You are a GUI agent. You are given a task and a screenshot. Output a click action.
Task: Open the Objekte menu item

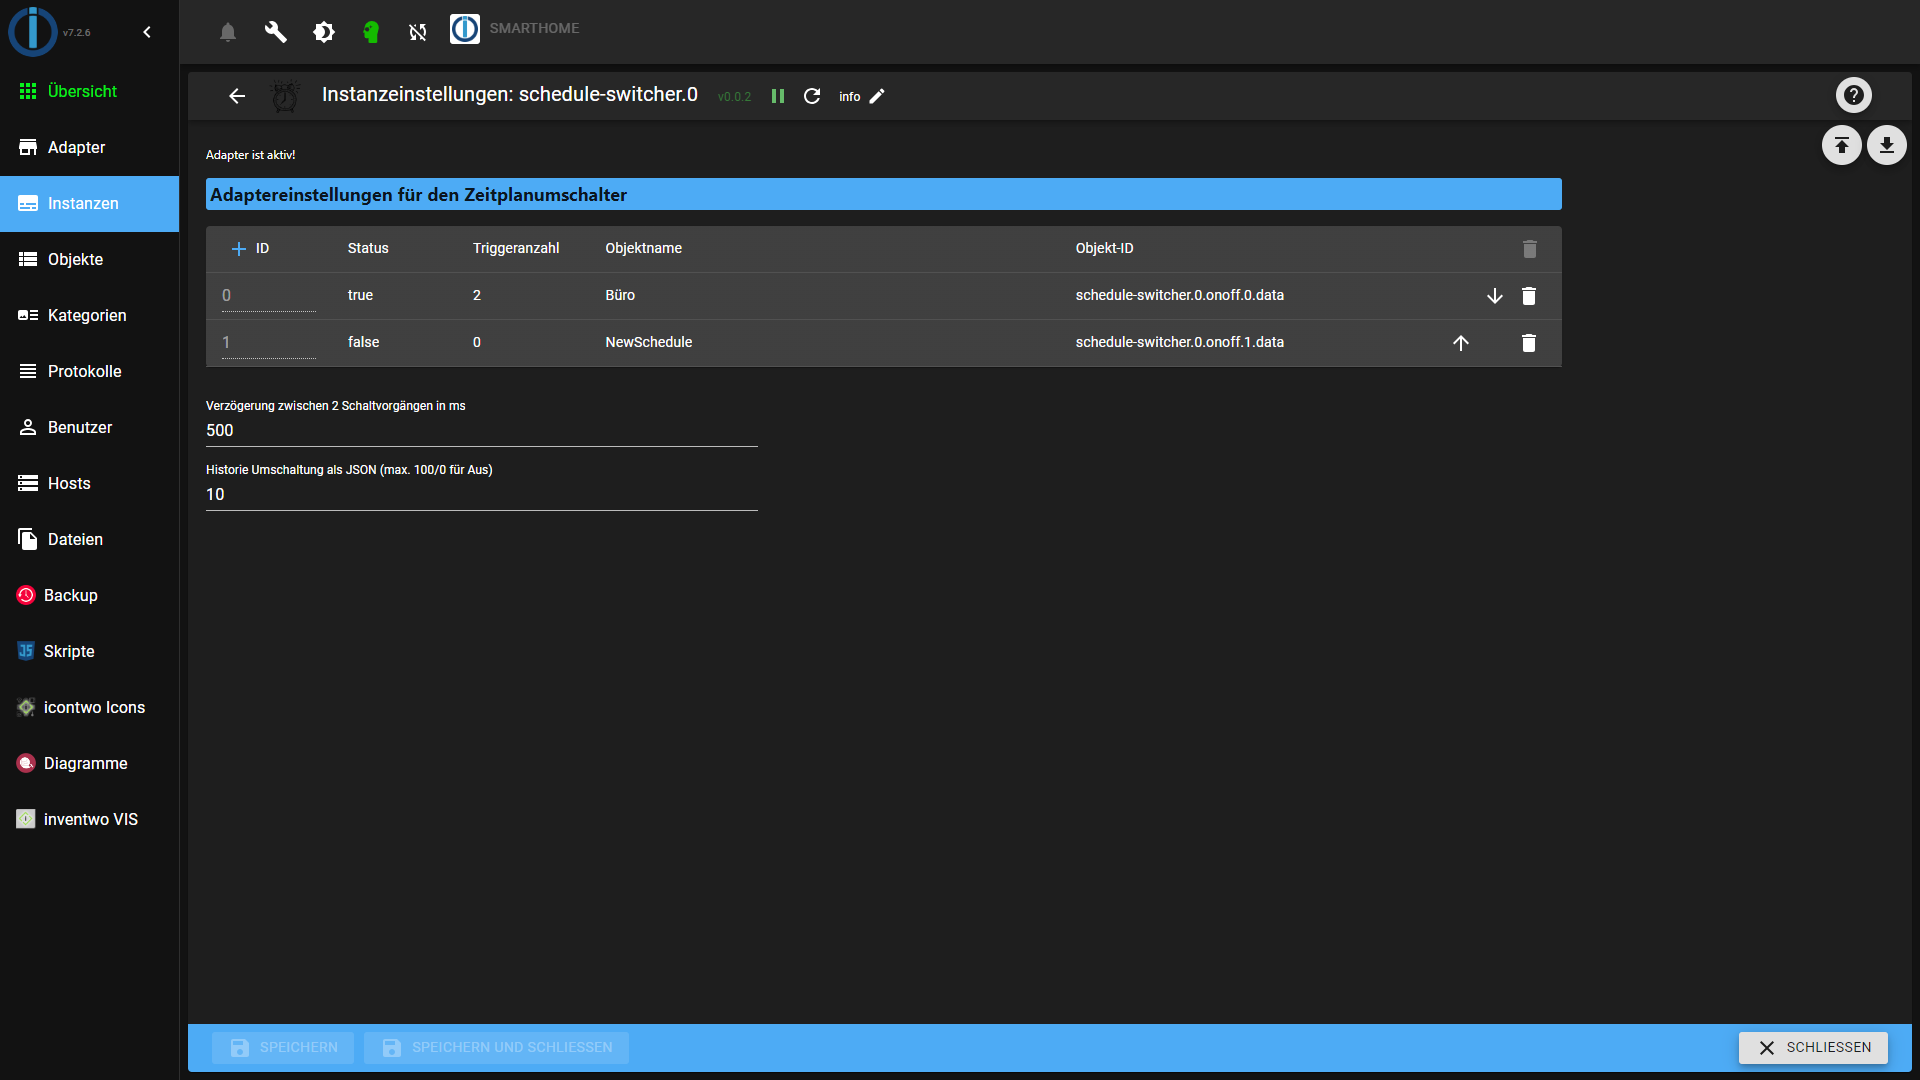click(75, 259)
